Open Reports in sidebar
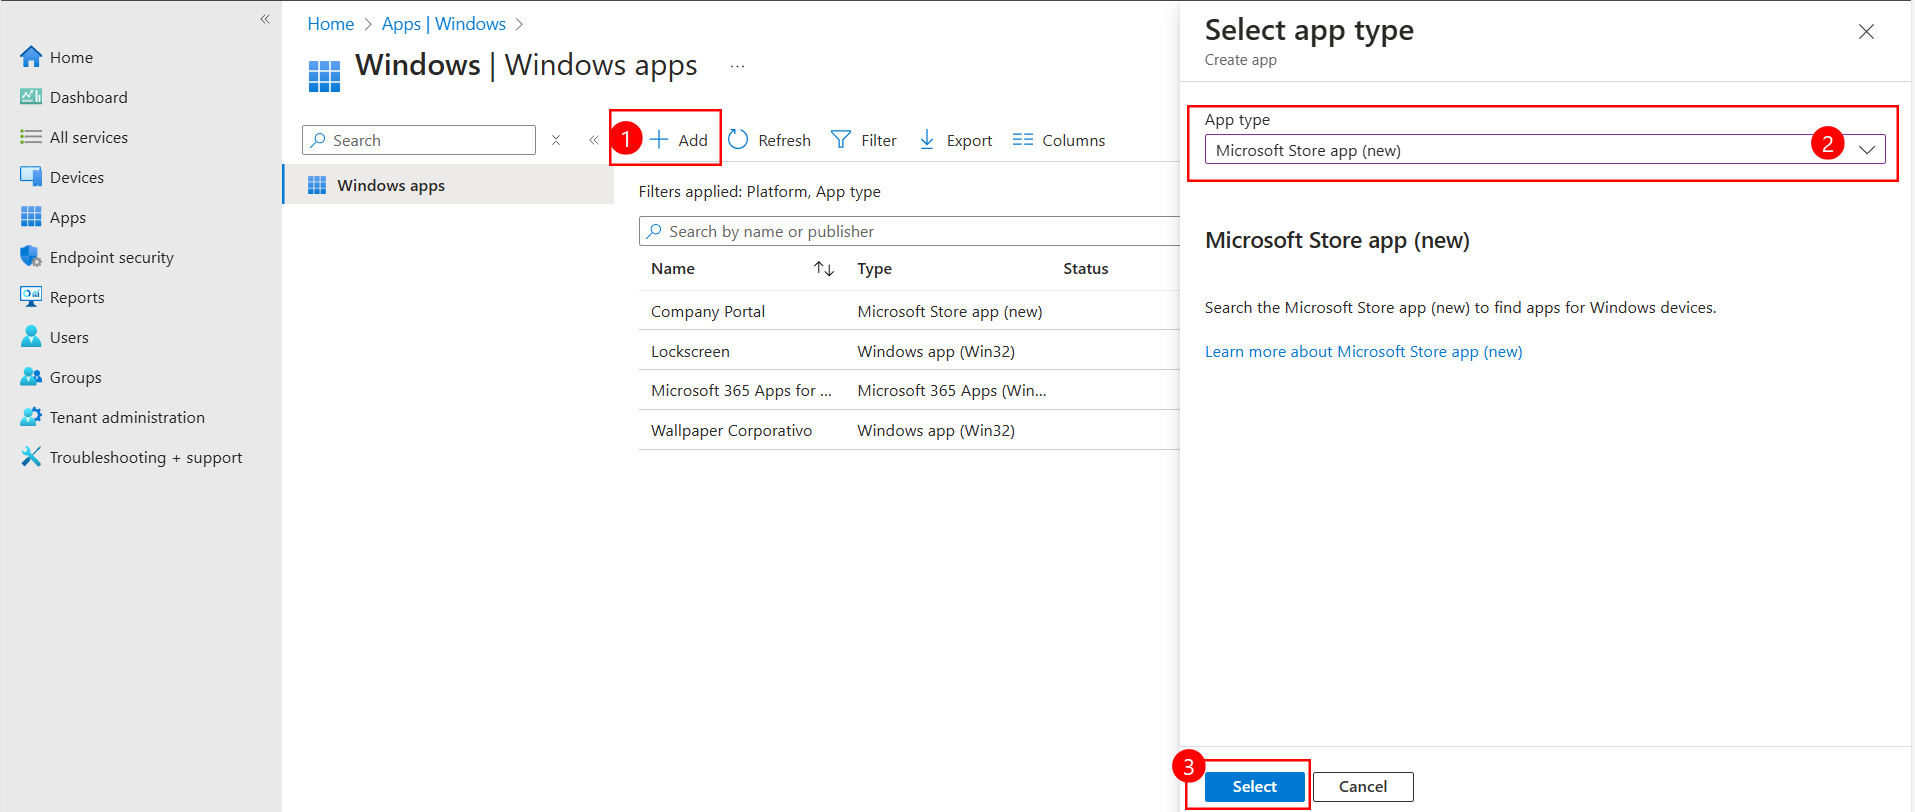The height and width of the screenshot is (812, 1915). click(x=62, y=297)
